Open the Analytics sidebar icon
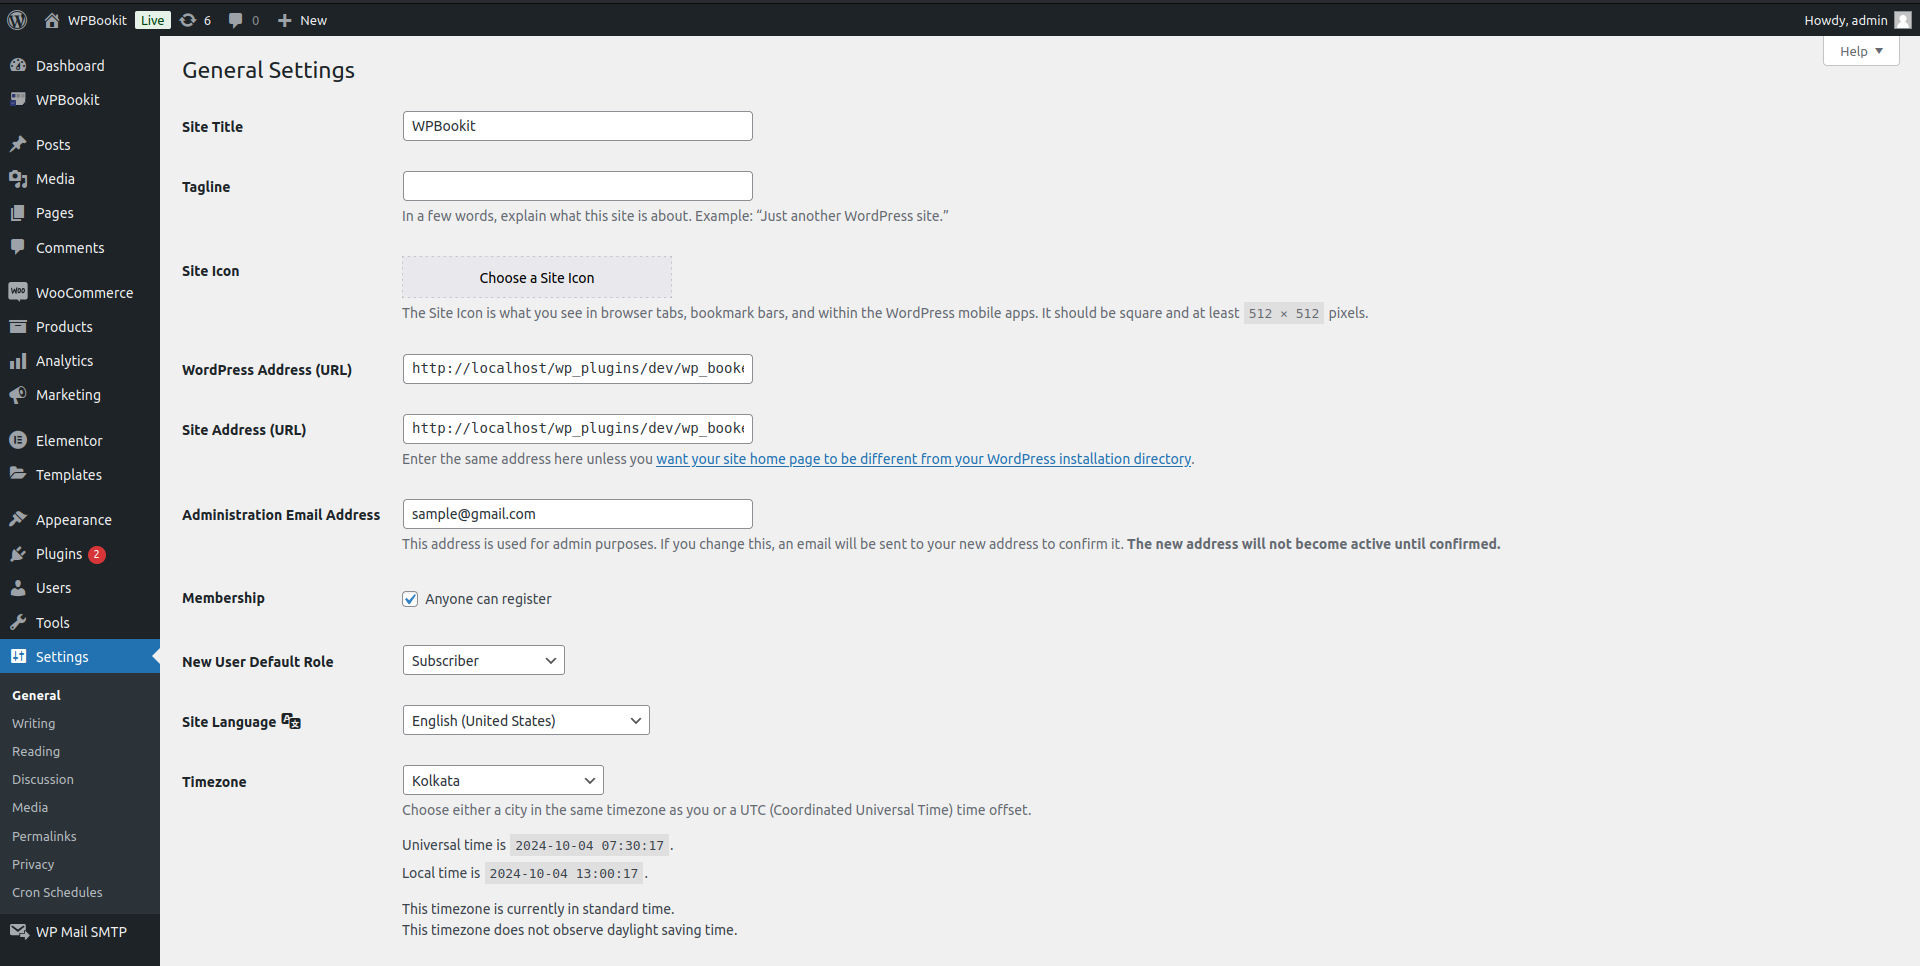This screenshot has height=966, width=1920. pos(18,360)
